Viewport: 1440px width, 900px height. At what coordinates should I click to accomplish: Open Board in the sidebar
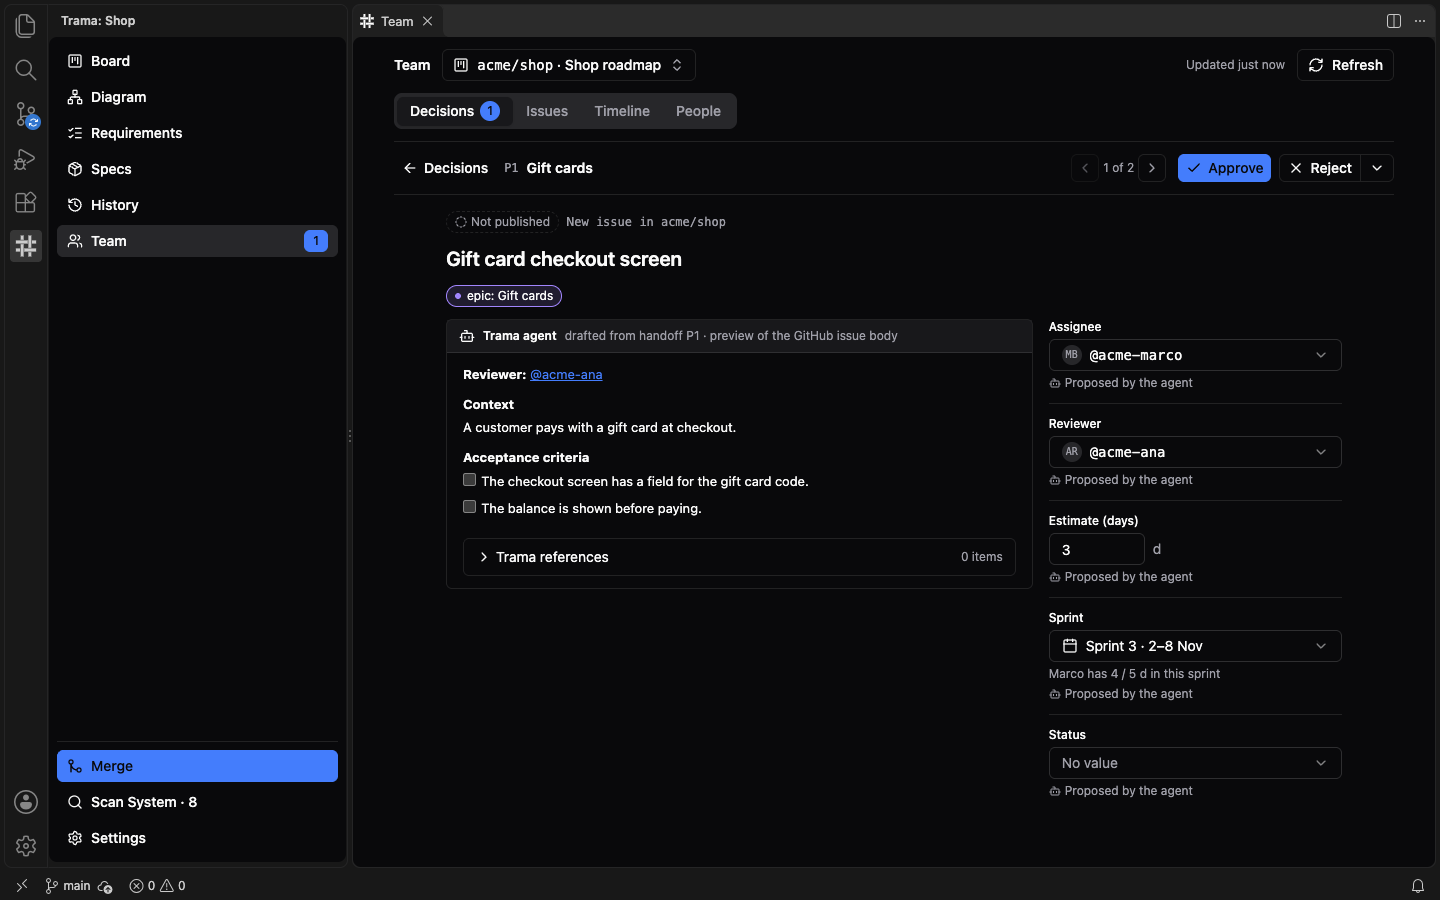tap(197, 61)
